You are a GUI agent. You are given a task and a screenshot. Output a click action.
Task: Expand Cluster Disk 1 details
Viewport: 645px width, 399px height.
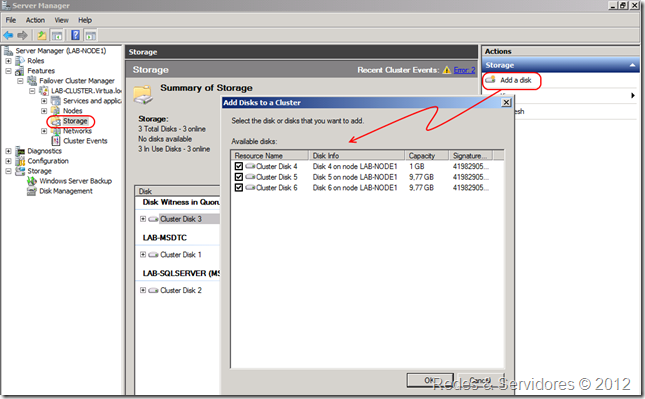coord(143,255)
